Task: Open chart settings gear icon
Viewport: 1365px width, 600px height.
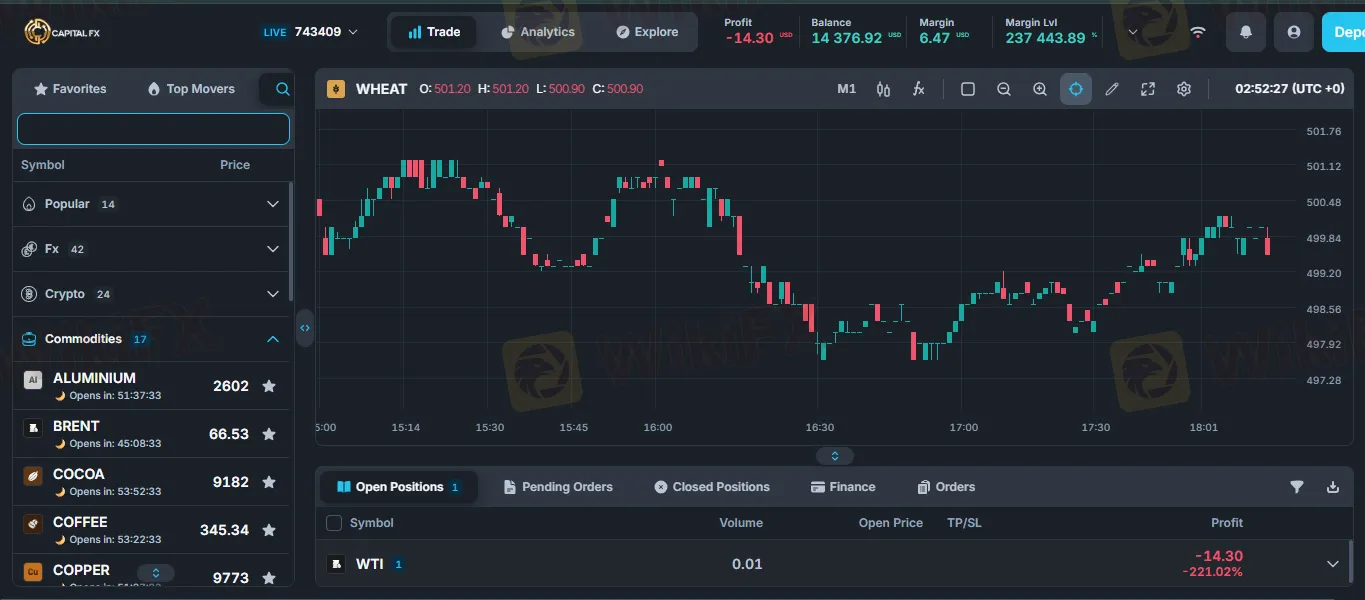Action: pyautogui.click(x=1184, y=89)
